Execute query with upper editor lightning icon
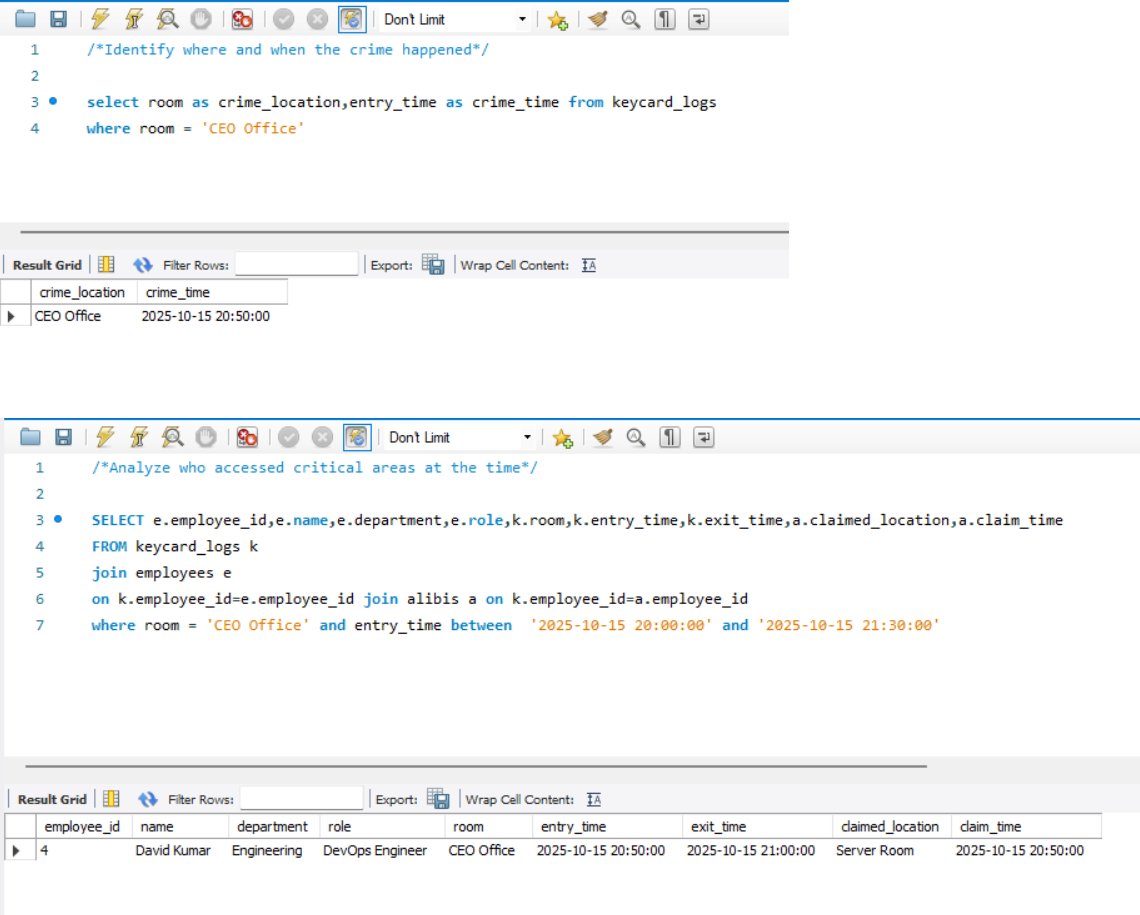 [x=100, y=19]
